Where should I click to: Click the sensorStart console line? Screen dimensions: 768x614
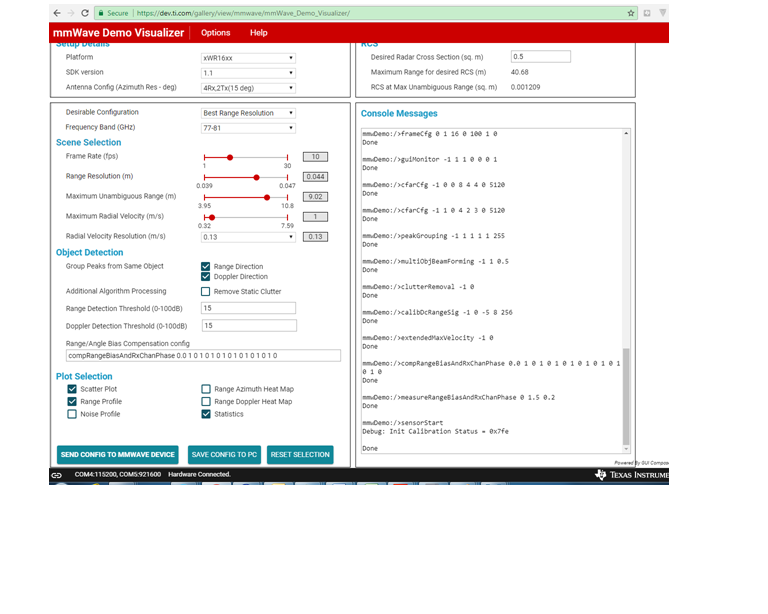click(x=403, y=423)
